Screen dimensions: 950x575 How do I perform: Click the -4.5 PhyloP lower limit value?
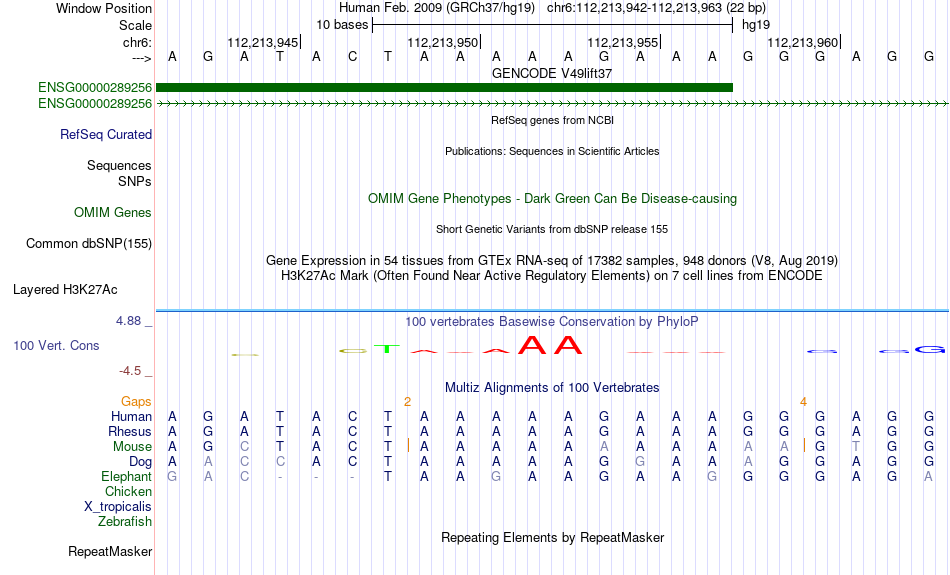tap(130, 371)
